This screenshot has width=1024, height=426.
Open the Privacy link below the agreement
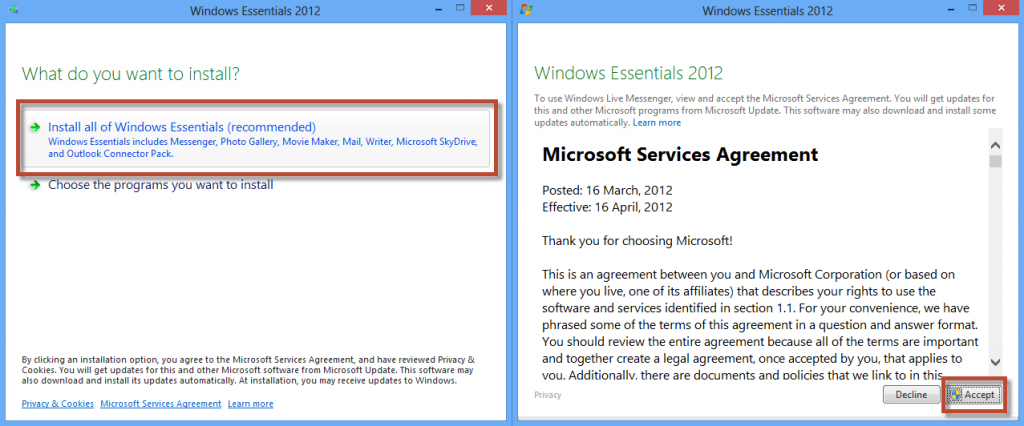click(x=547, y=395)
